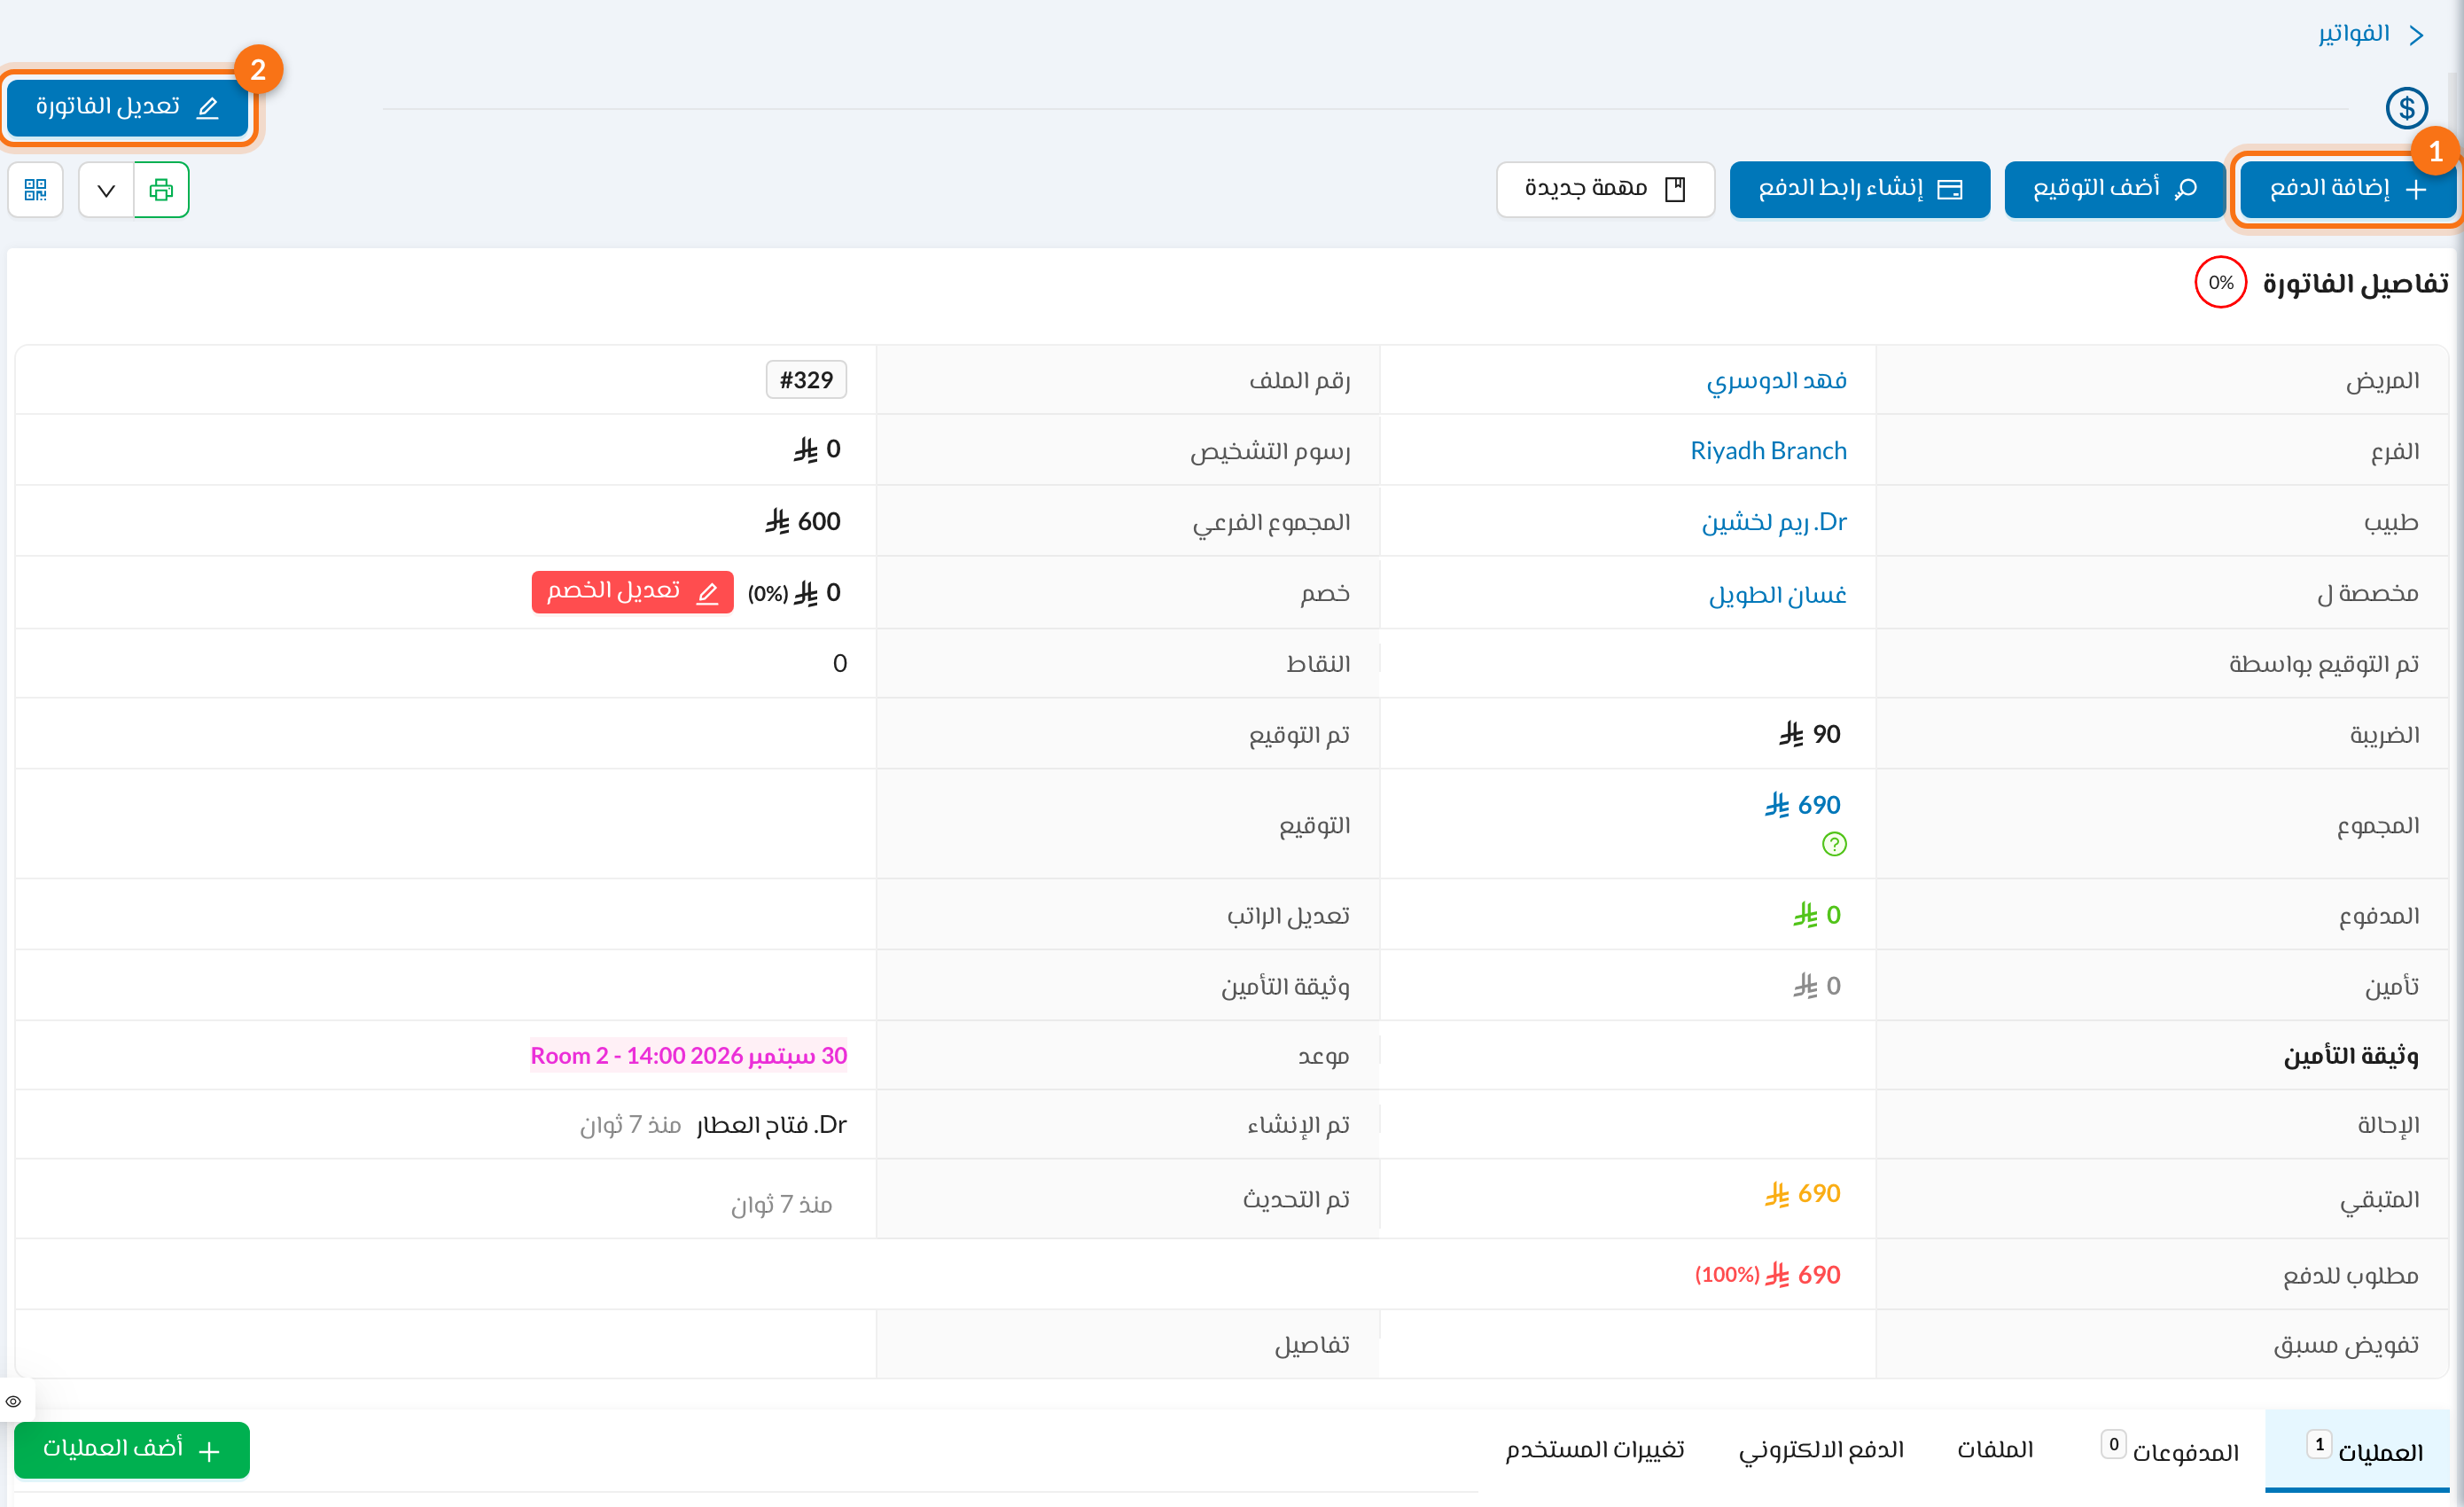Click the 0% progress circle indicator

click(2220, 283)
